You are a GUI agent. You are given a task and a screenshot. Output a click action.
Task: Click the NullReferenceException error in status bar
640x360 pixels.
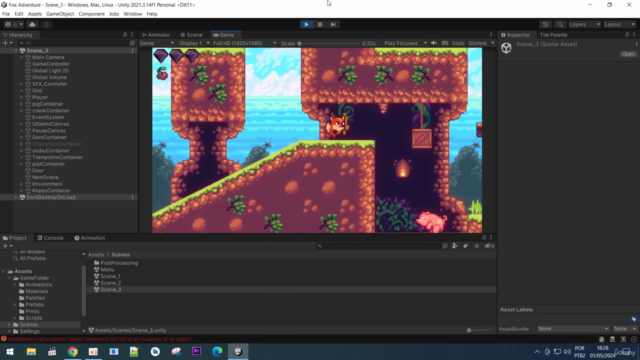click(100, 339)
